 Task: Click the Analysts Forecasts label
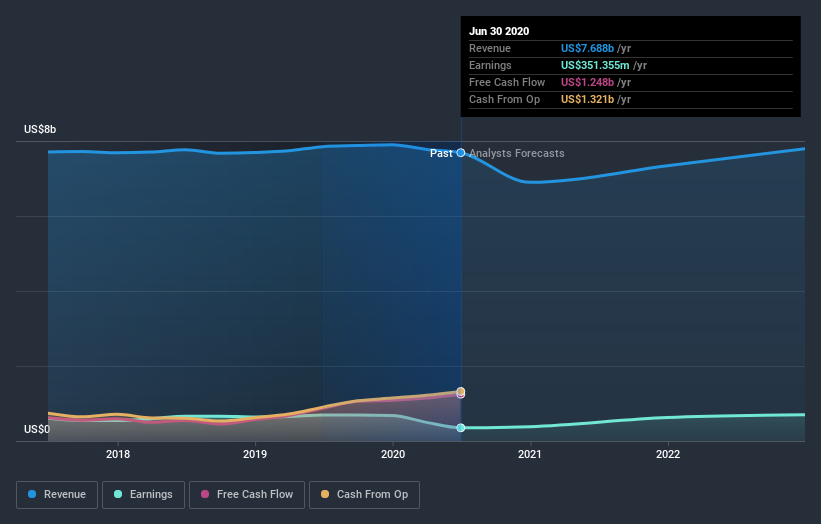[x=517, y=153]
